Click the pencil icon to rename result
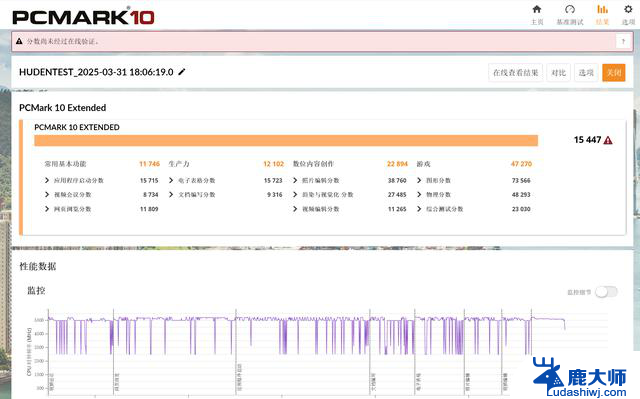The image size is (640, 399). click(x=182, y=72)
